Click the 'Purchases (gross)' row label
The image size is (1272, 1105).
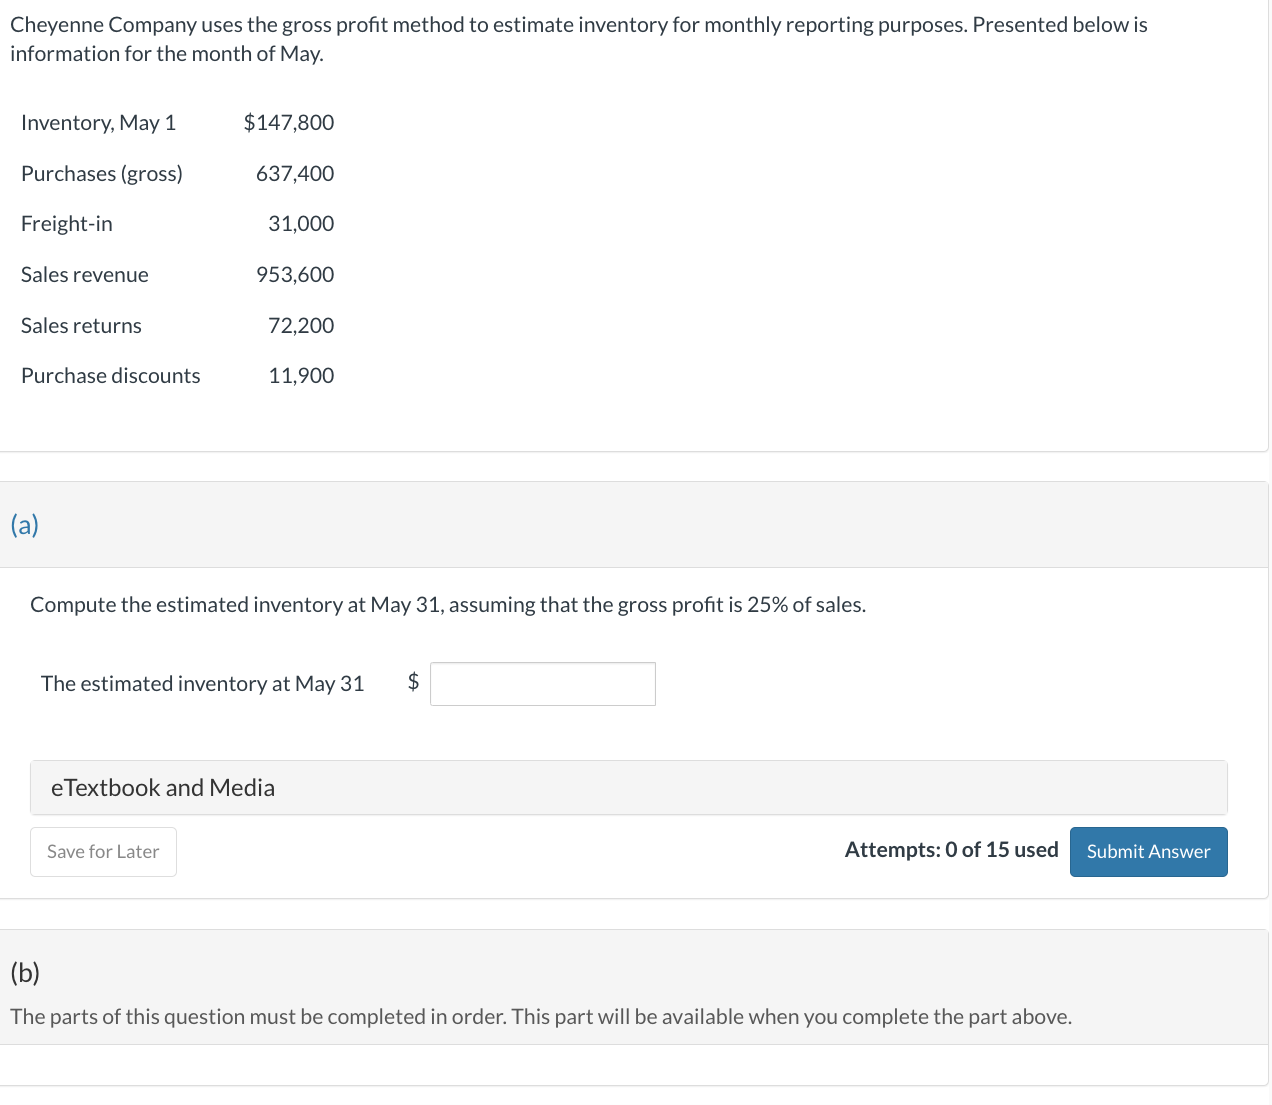point(102,174)
